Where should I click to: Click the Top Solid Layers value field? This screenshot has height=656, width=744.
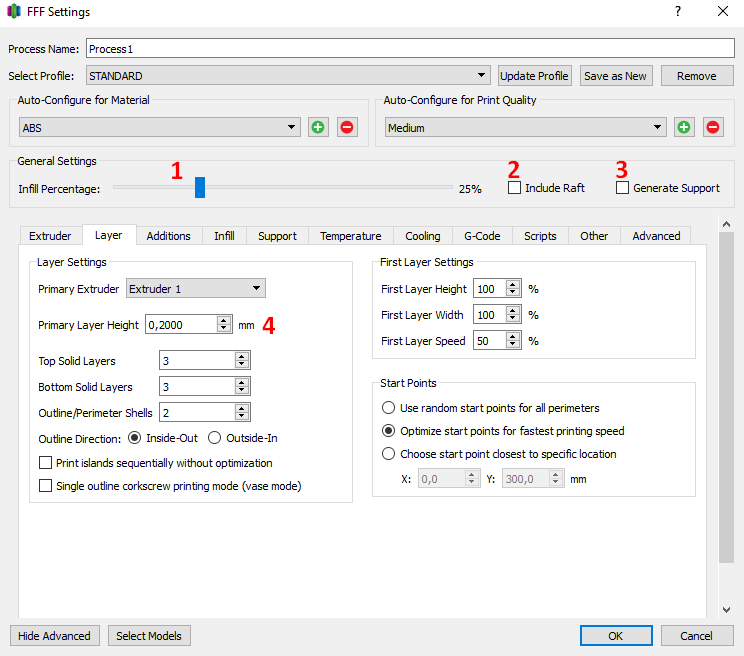pyautogui.click(x=197, y=360)
